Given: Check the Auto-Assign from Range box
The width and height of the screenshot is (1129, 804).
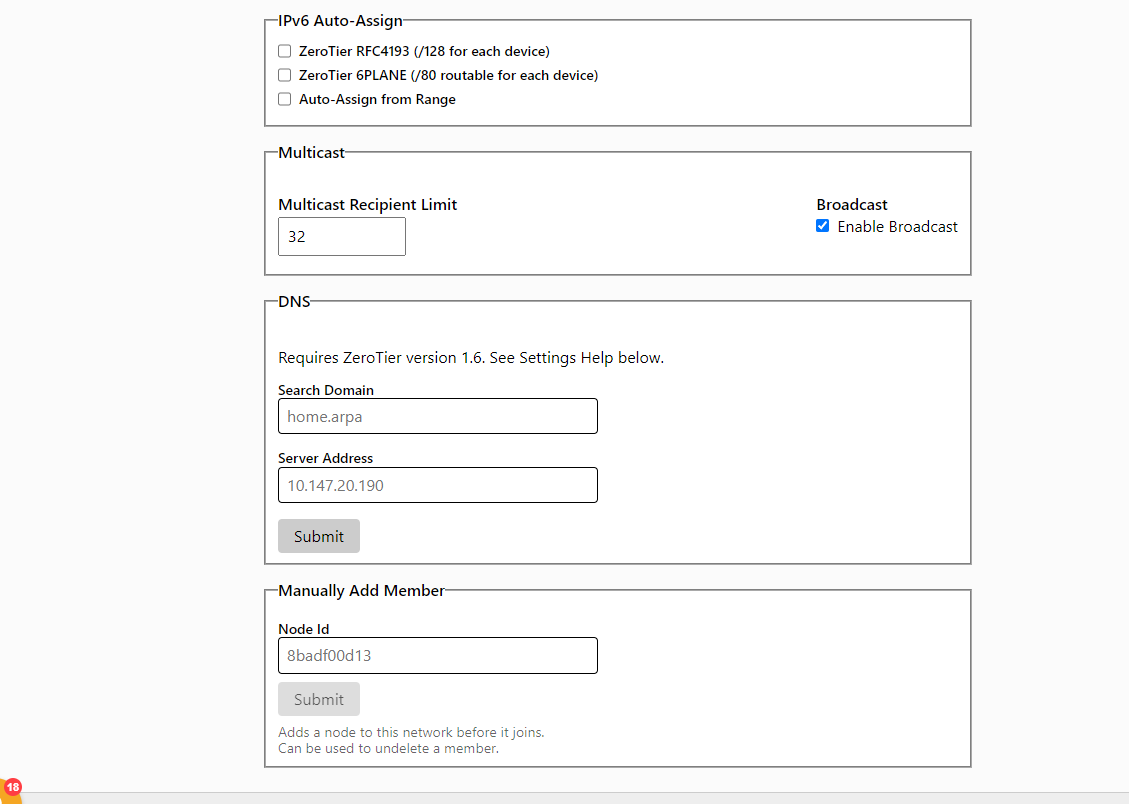Looking at the screenshot, I should coord(285,99).
